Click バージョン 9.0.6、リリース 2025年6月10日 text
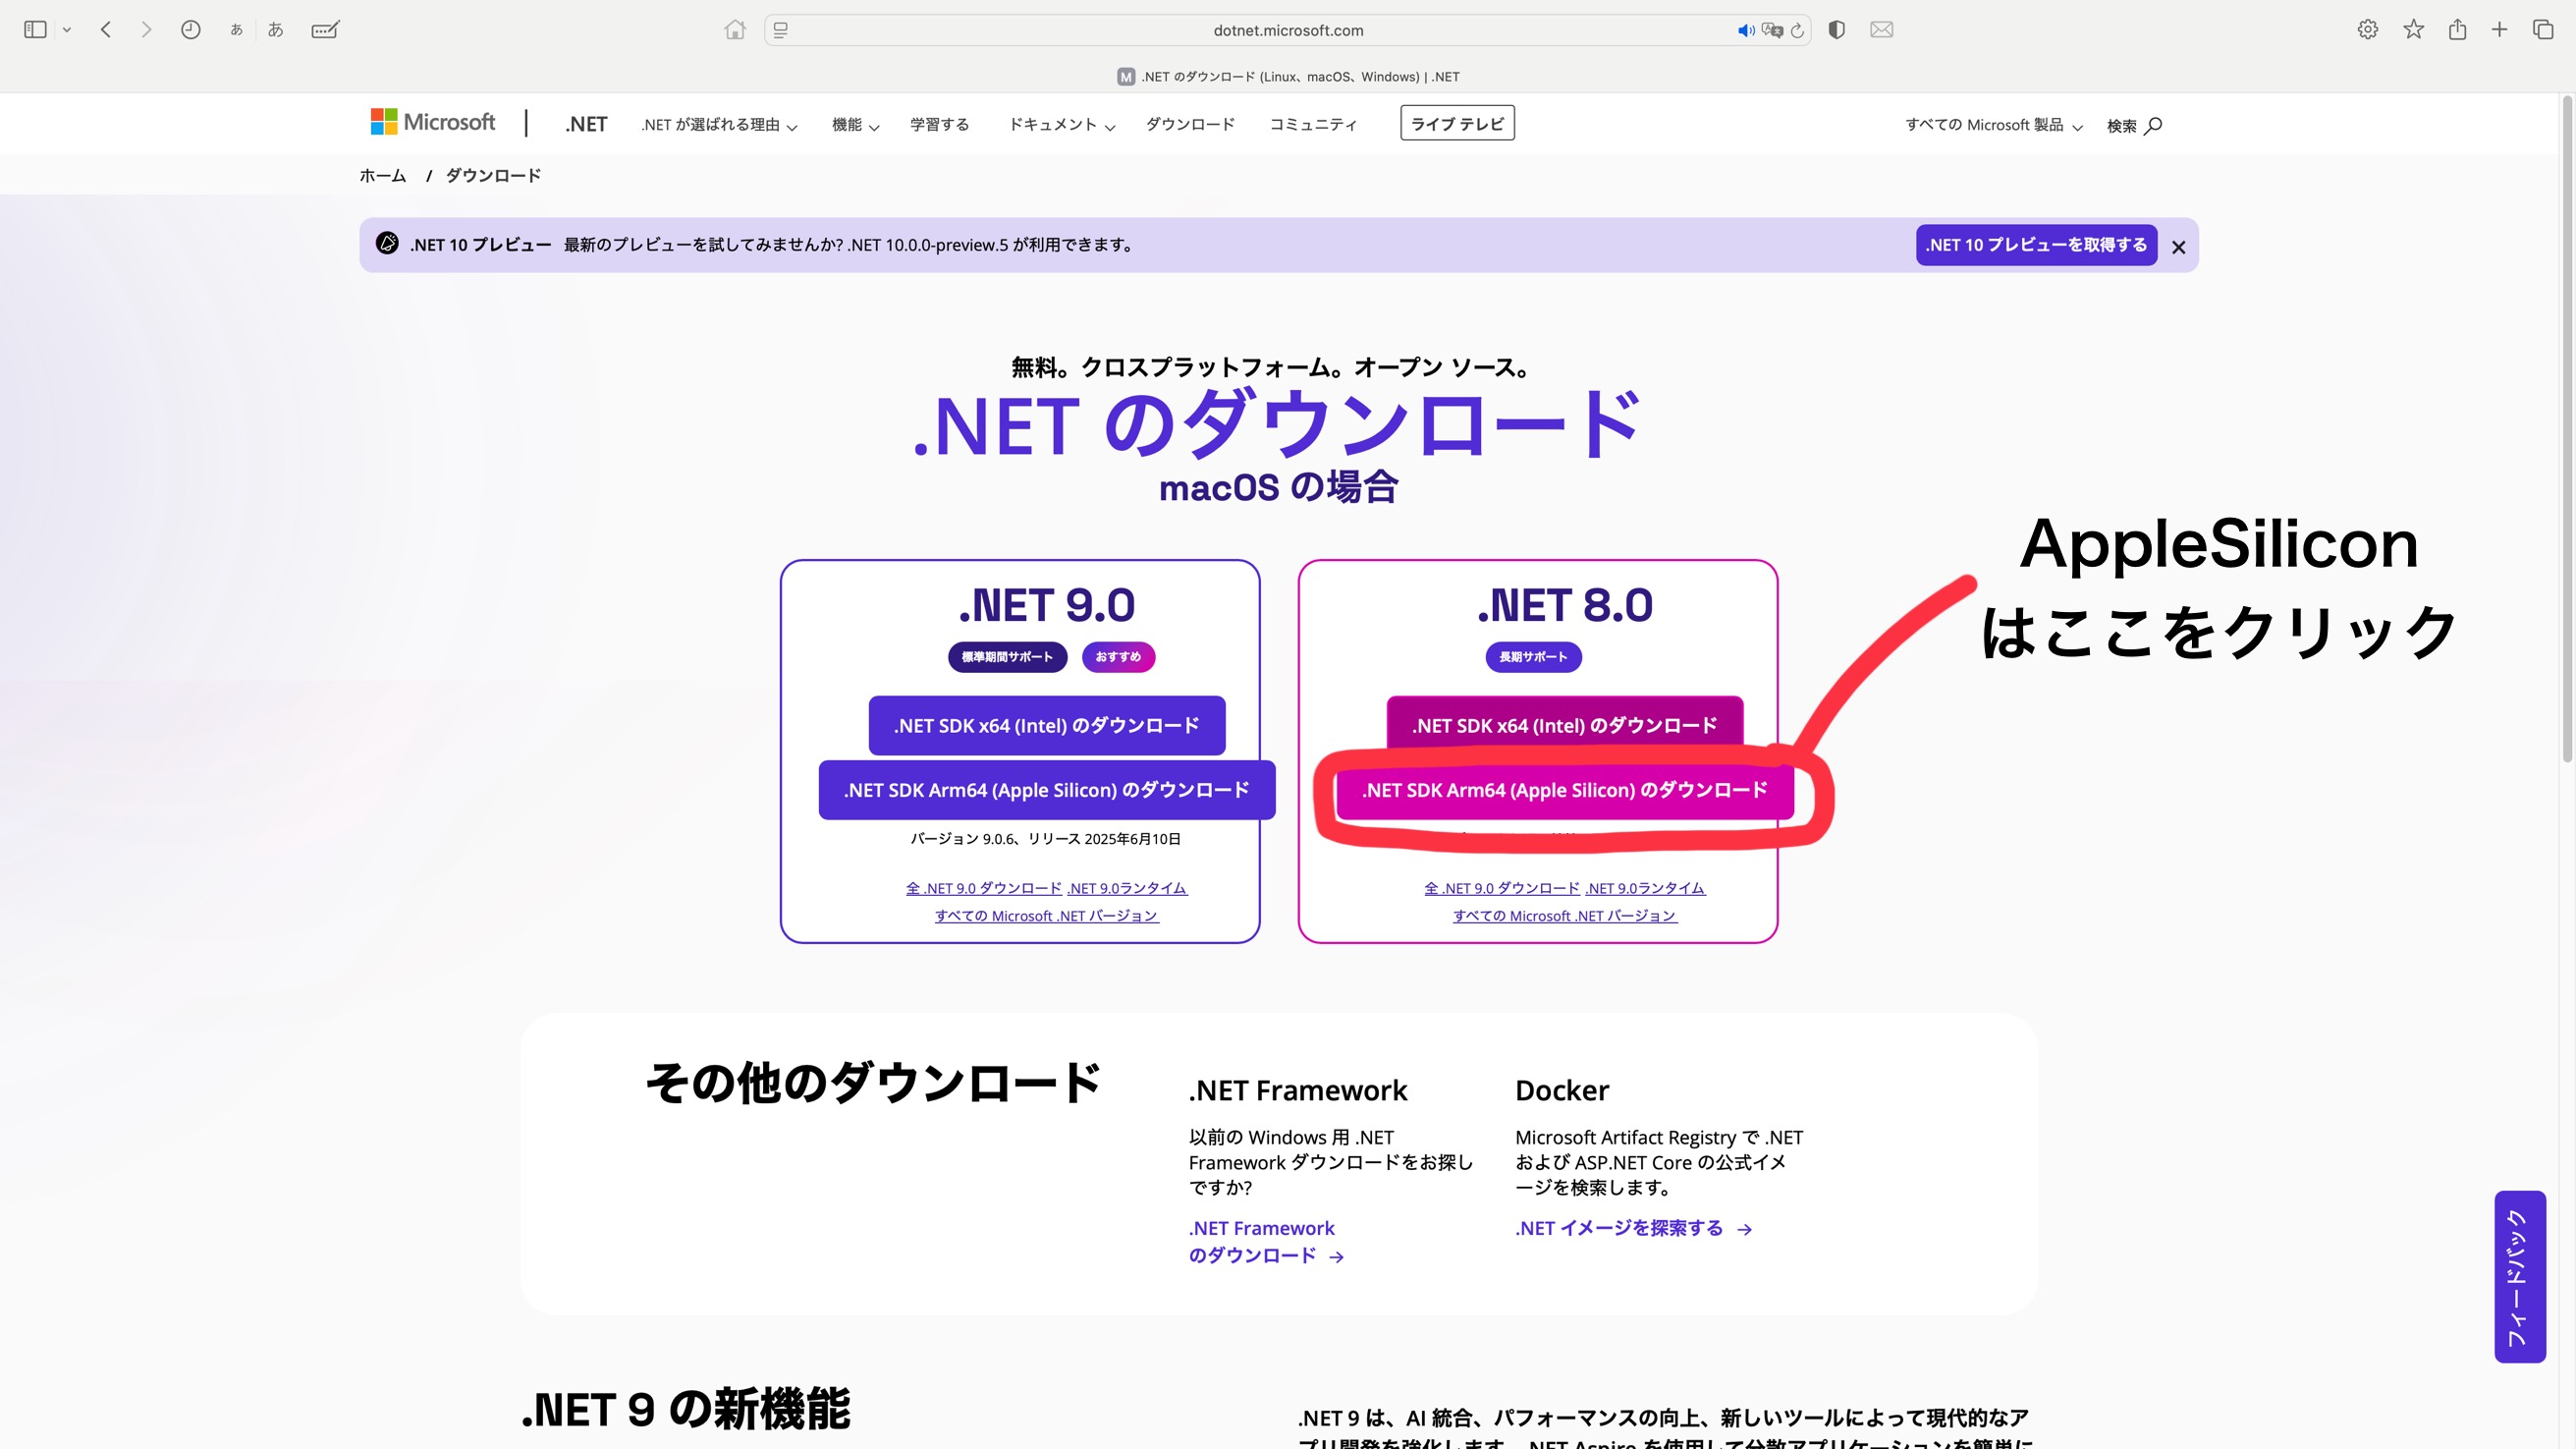 point(1045,839)
